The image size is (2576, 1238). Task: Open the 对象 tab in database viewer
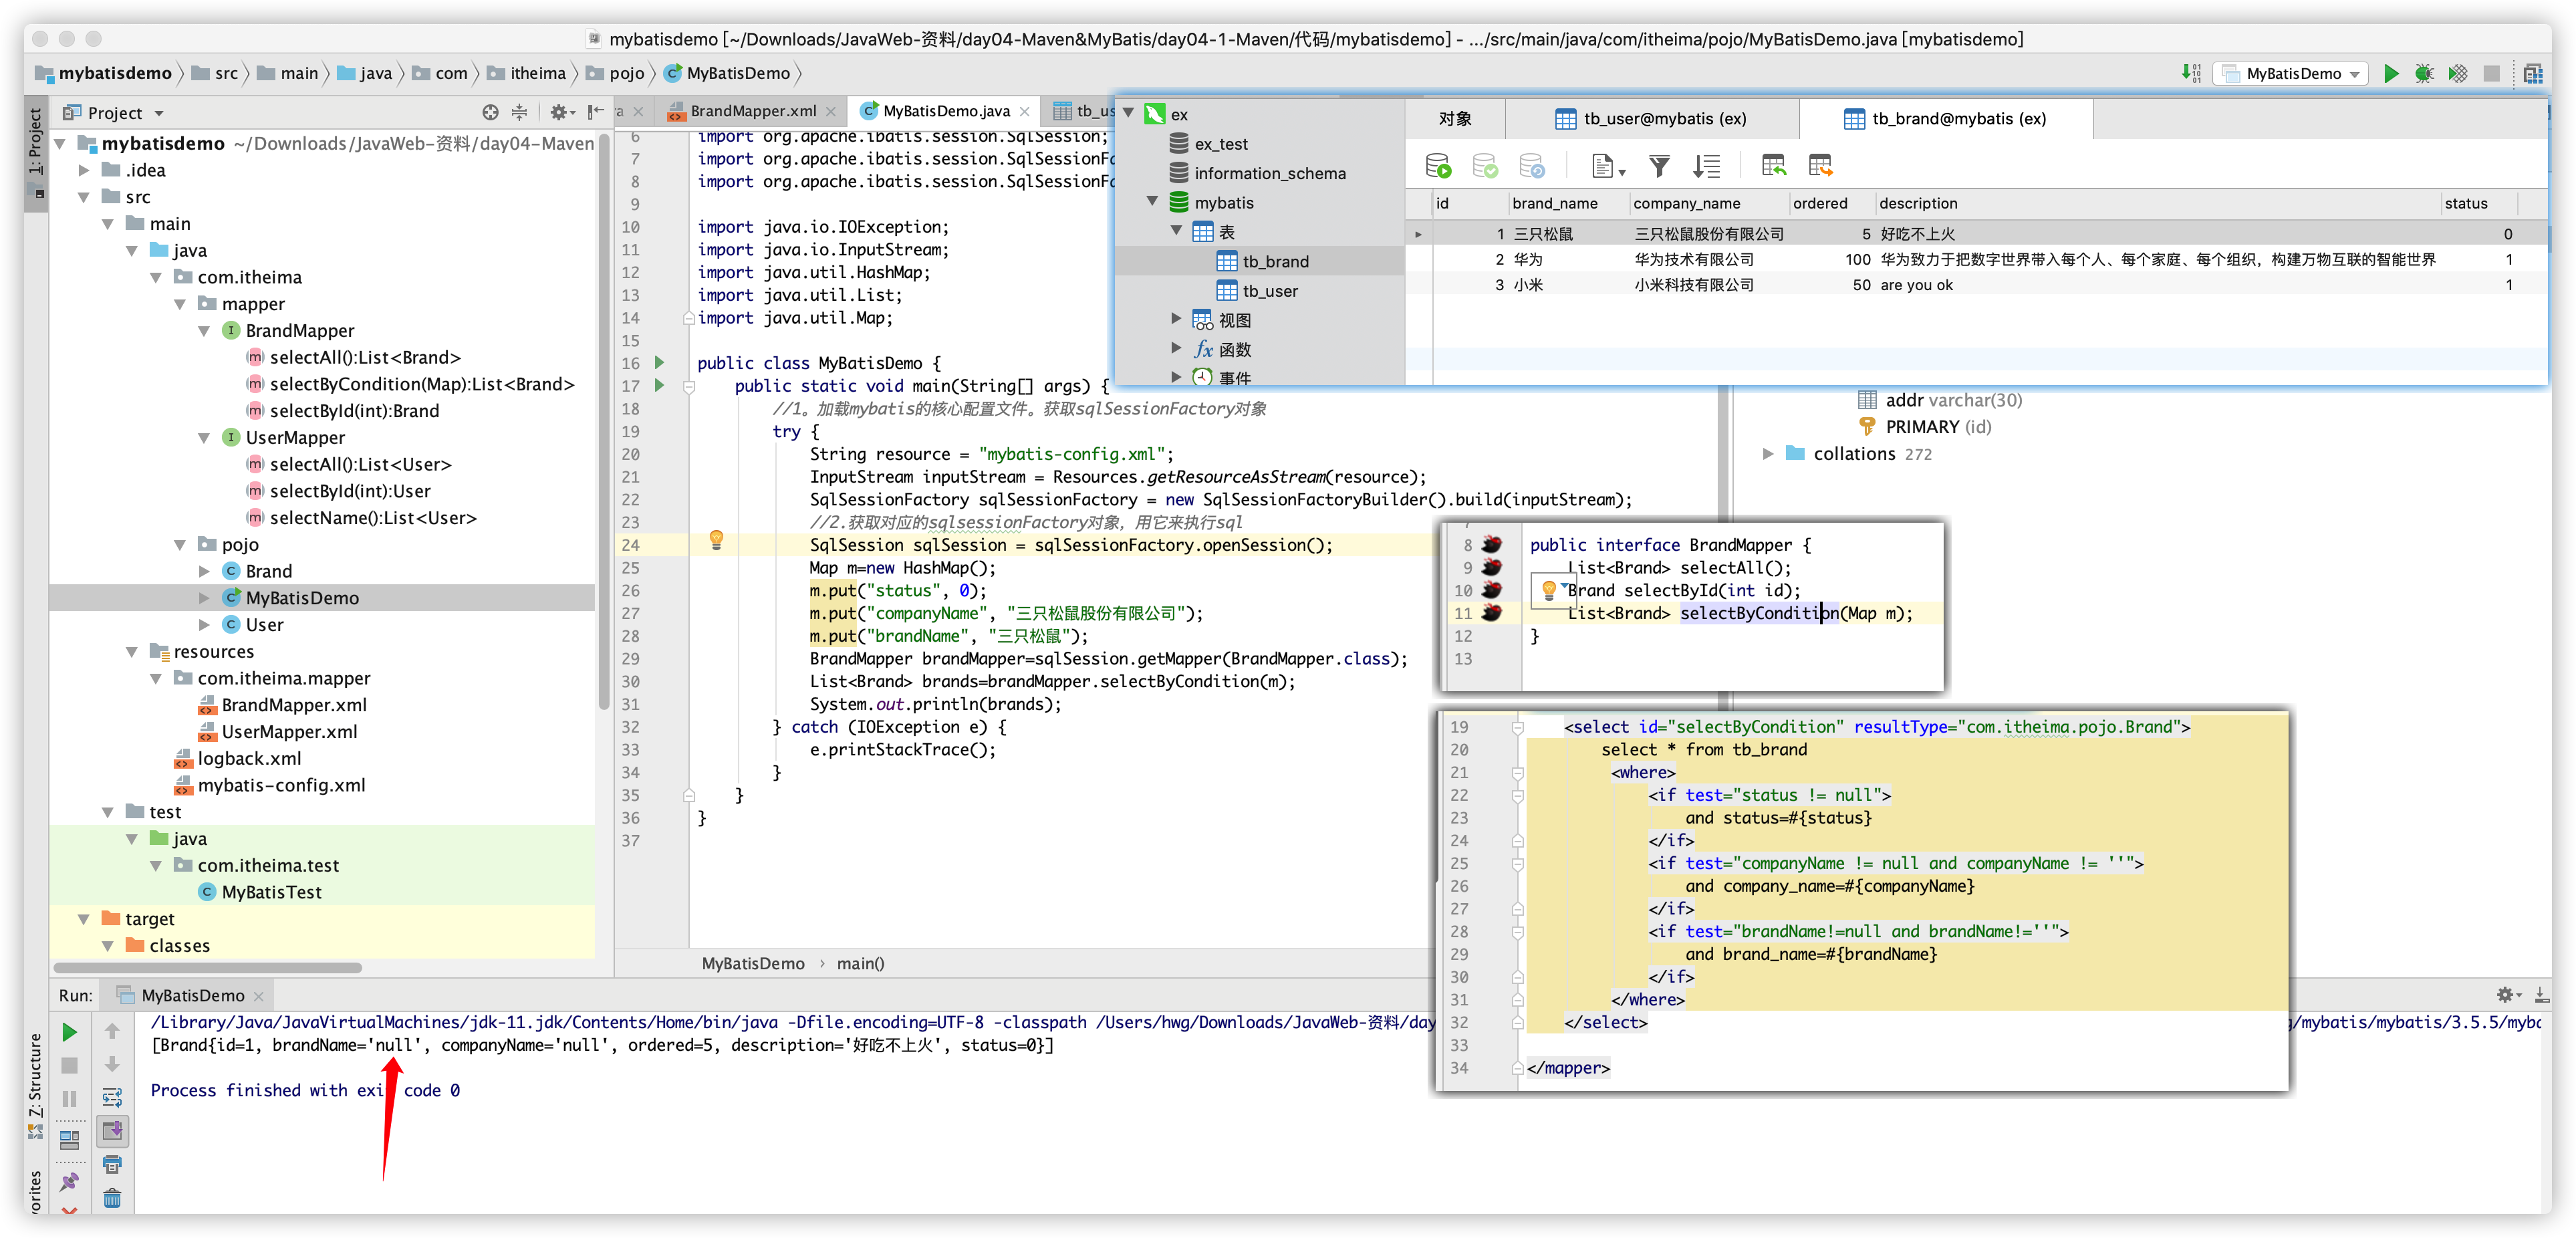point(1455,119)
